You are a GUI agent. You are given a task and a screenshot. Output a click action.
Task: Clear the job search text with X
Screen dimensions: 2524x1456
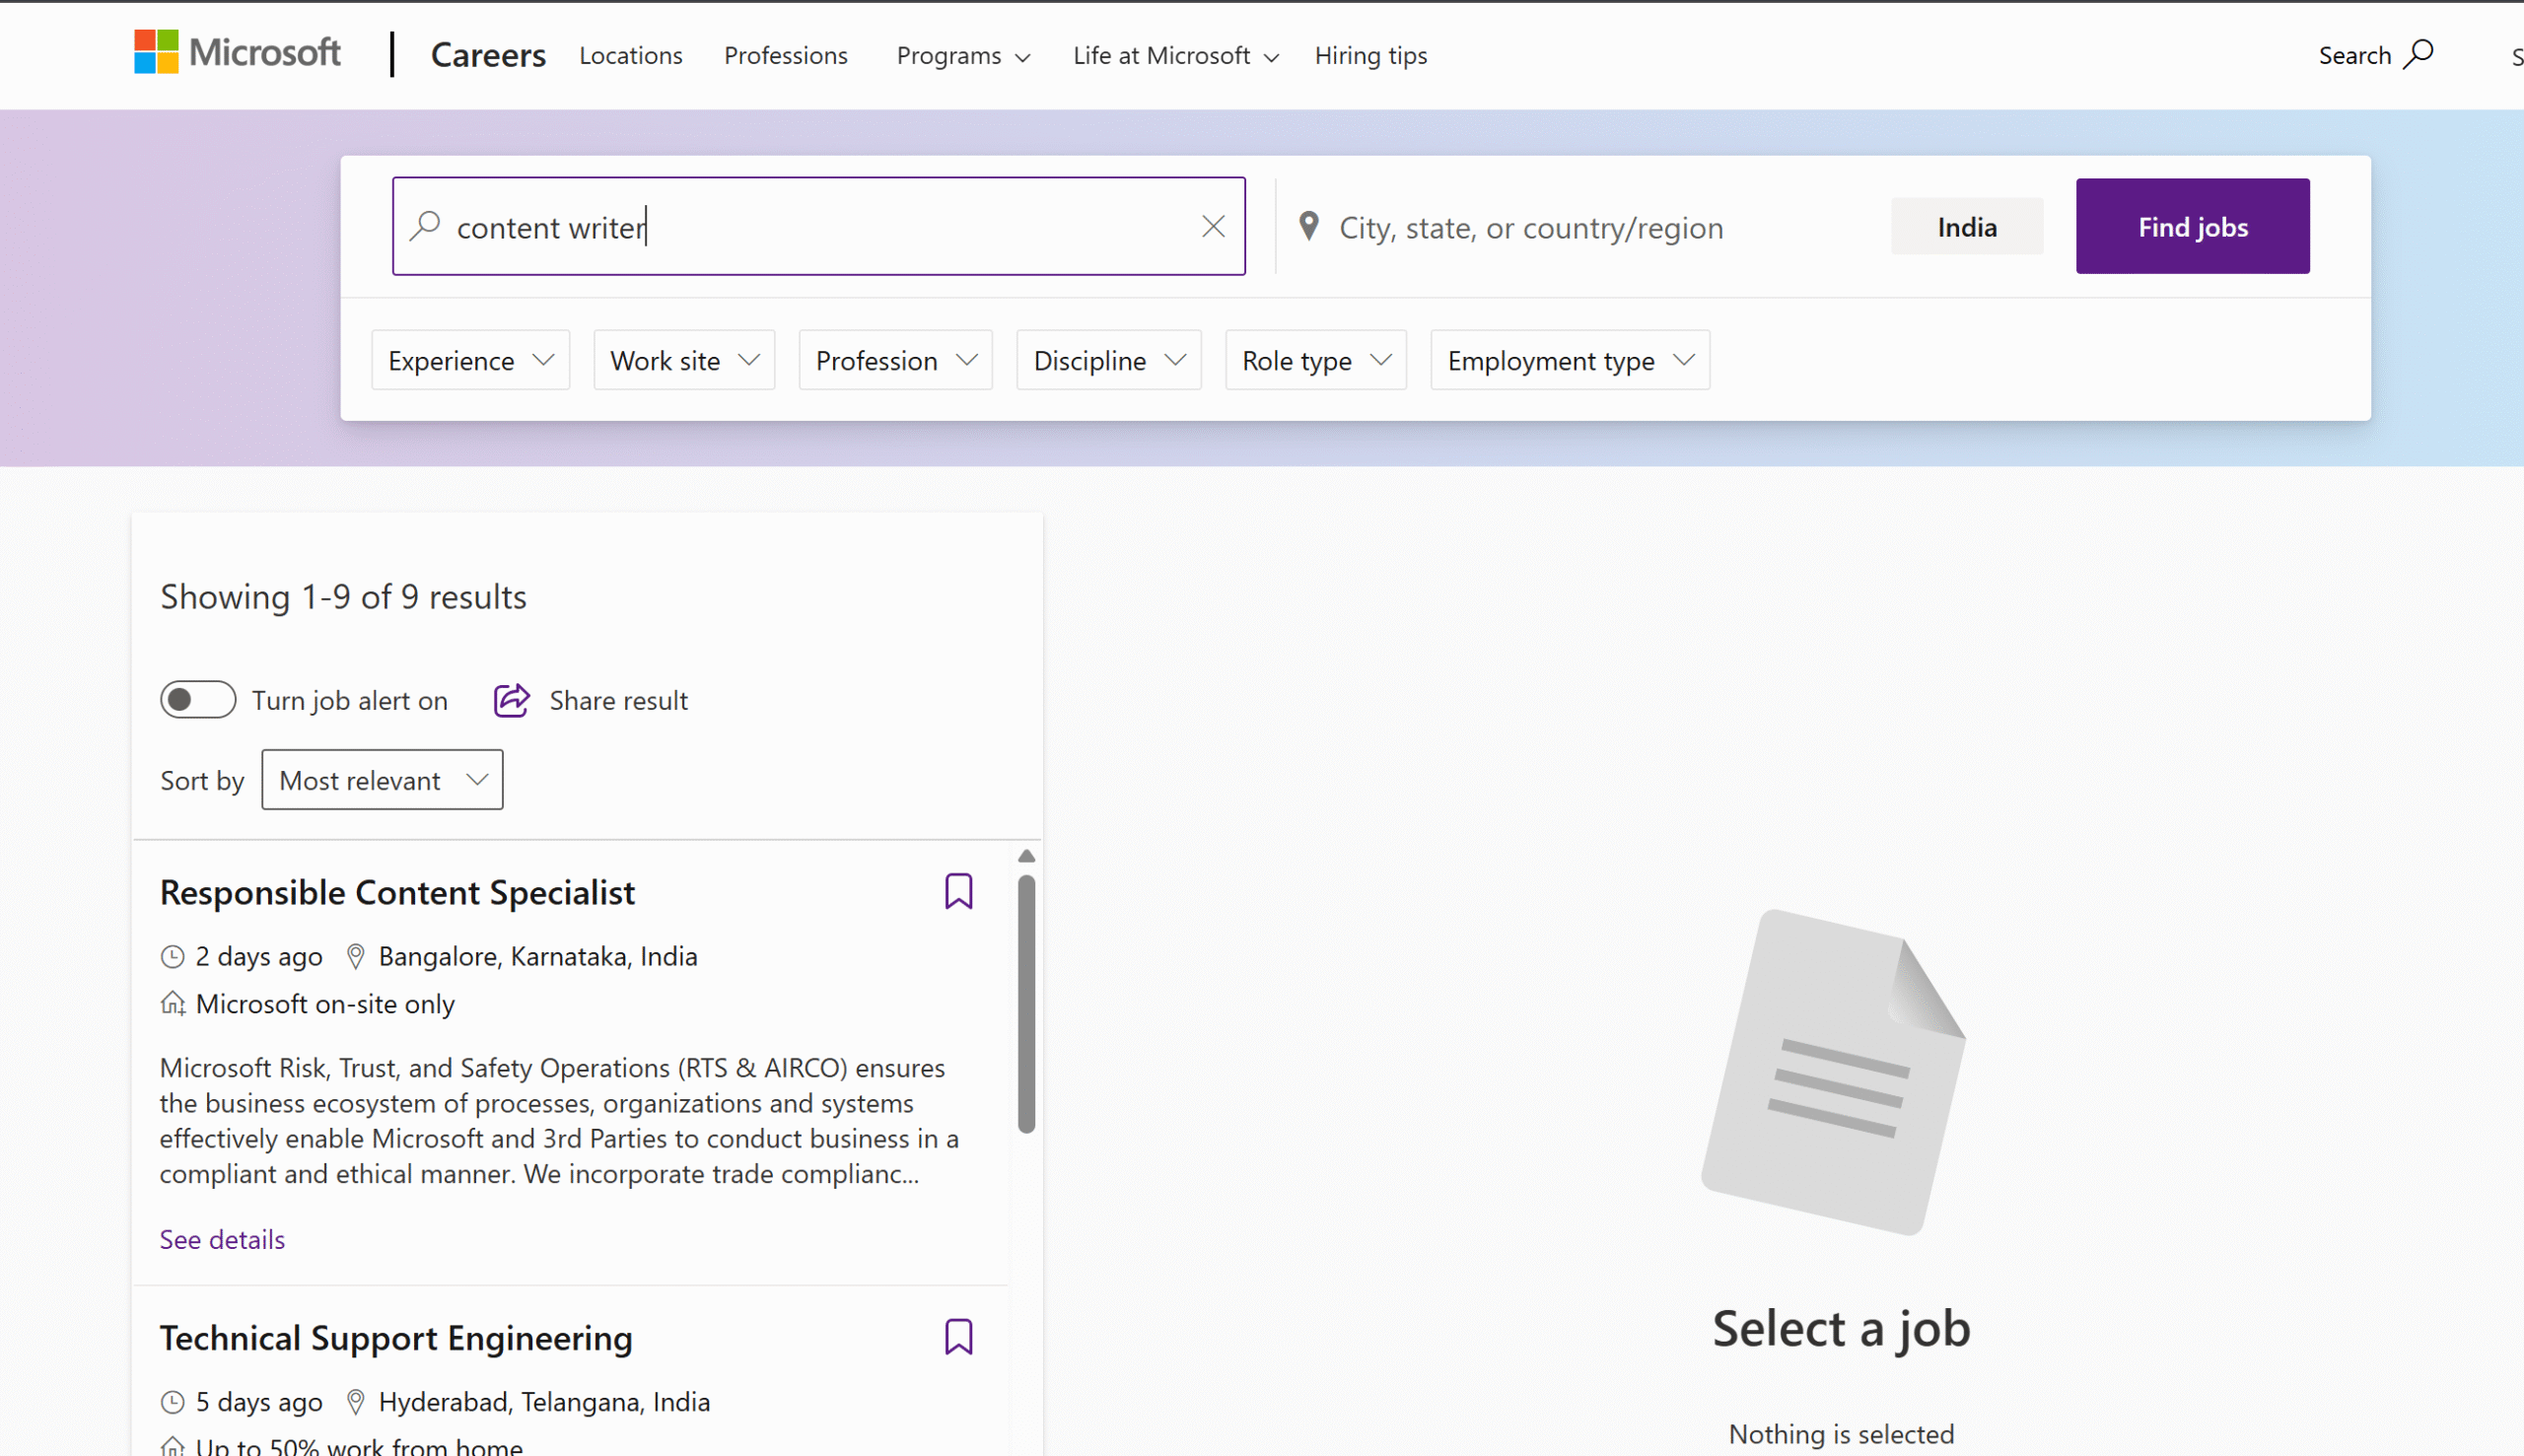pos(1213,227)
